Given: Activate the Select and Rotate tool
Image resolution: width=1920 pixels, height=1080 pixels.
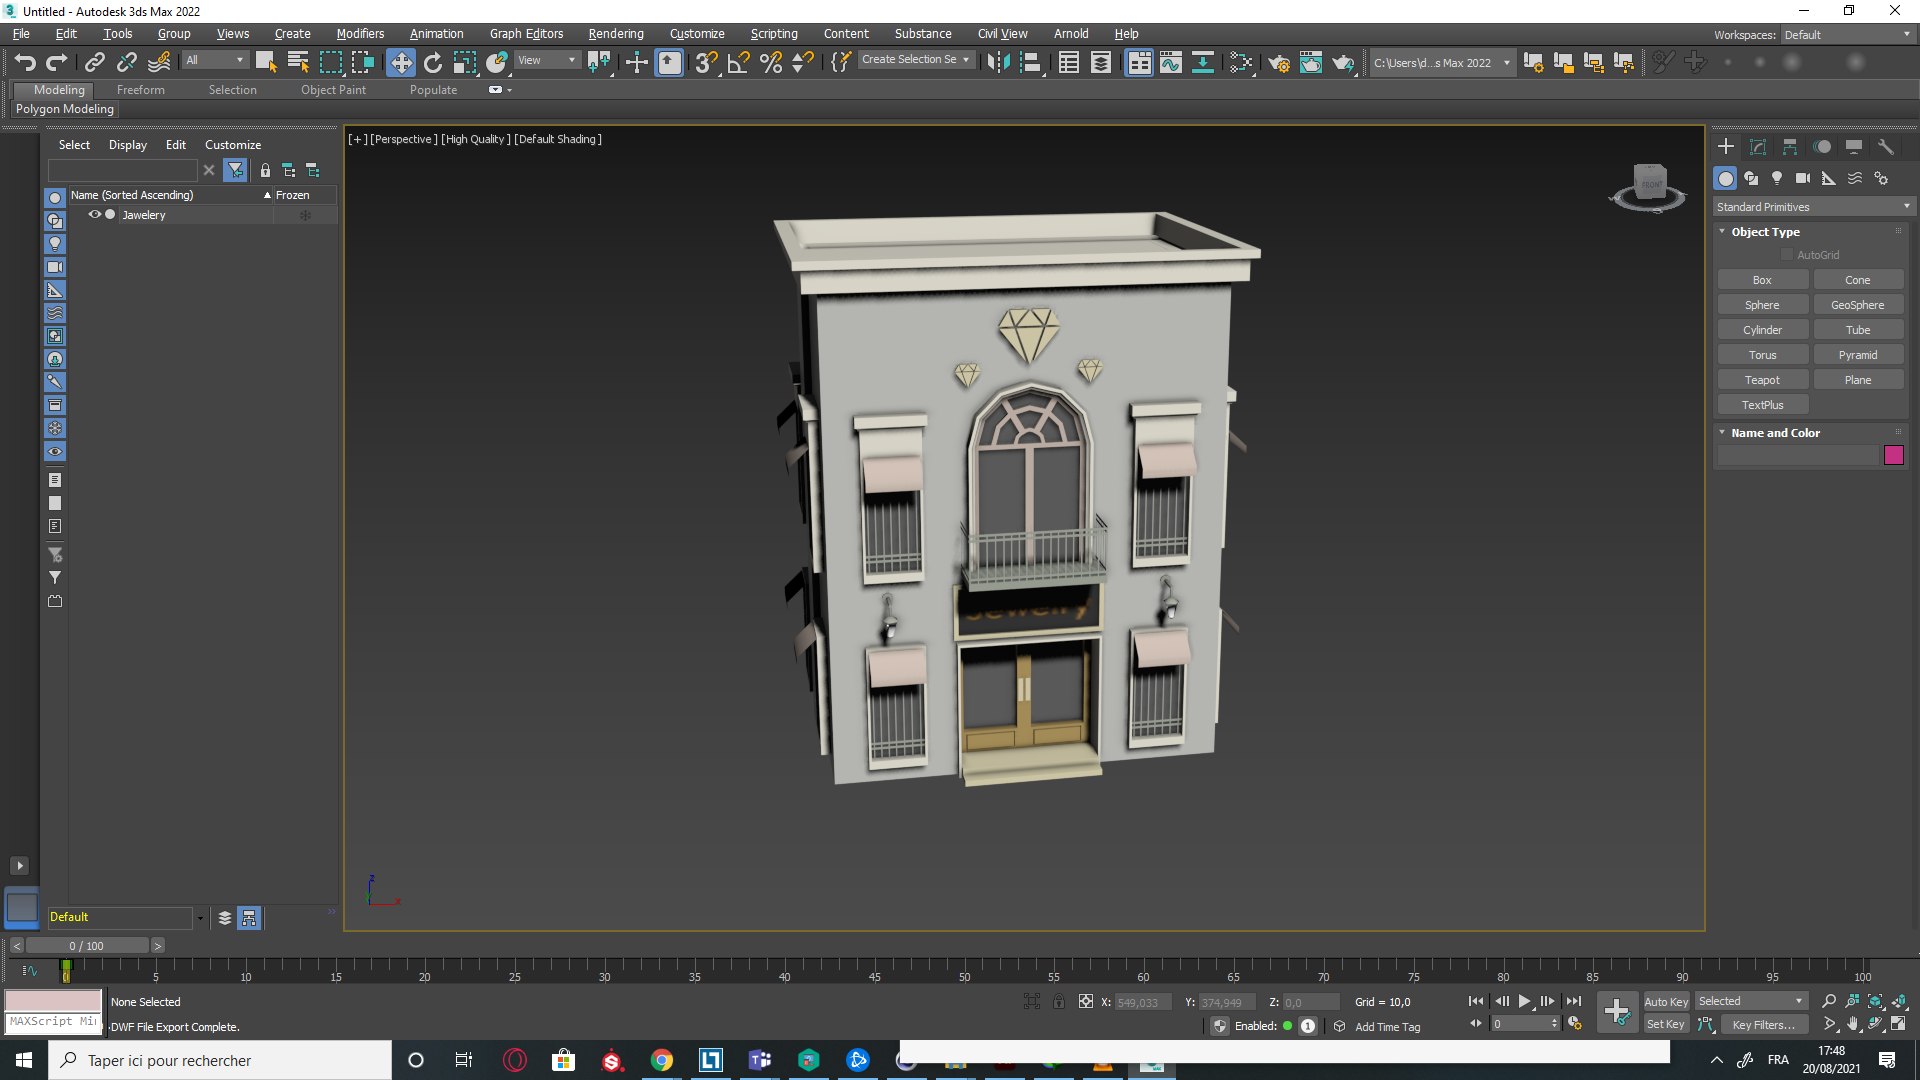Looking at the screenshot, I should pyautogui.click(x=433, y=62).
